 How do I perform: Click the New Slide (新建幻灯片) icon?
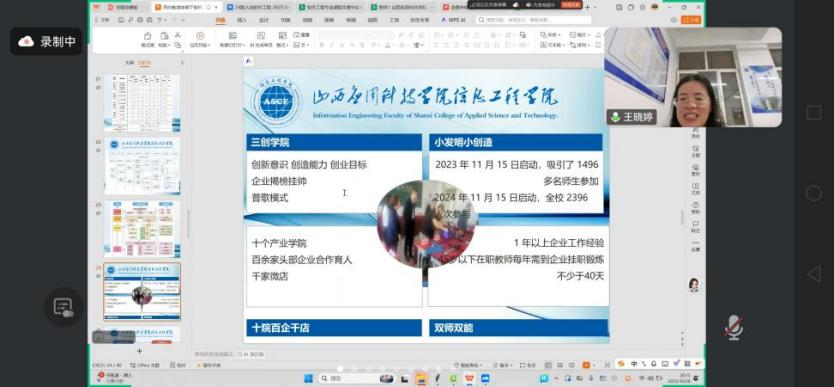(232, 36)
